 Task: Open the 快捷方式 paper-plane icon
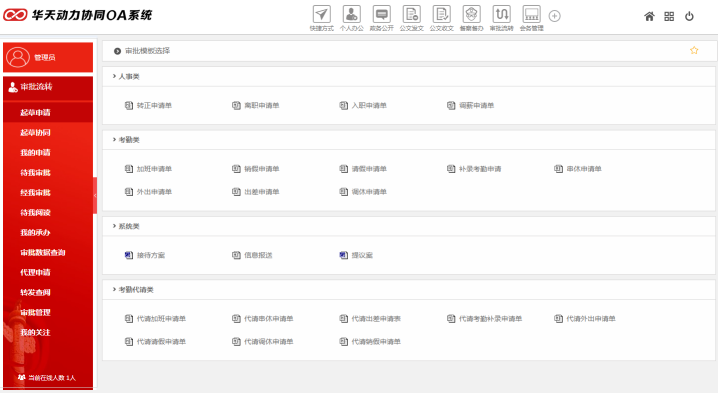321,14
